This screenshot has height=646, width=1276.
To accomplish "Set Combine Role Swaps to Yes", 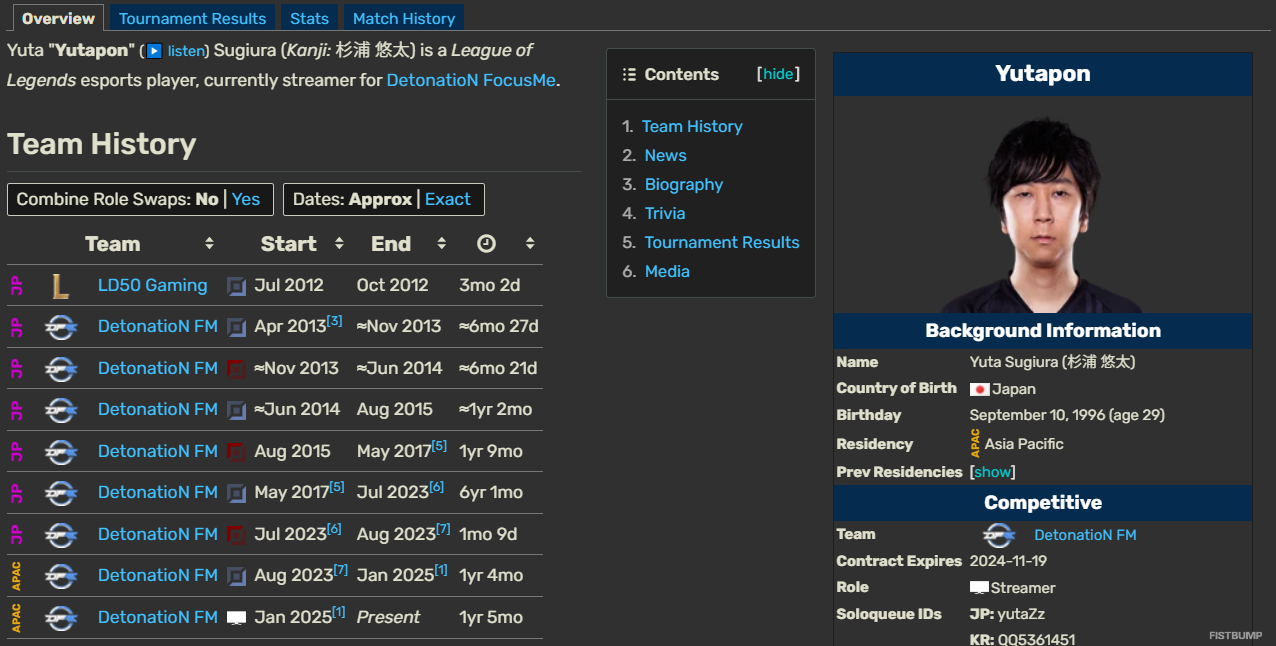I will pyautogui.click(x=246, y=199).
